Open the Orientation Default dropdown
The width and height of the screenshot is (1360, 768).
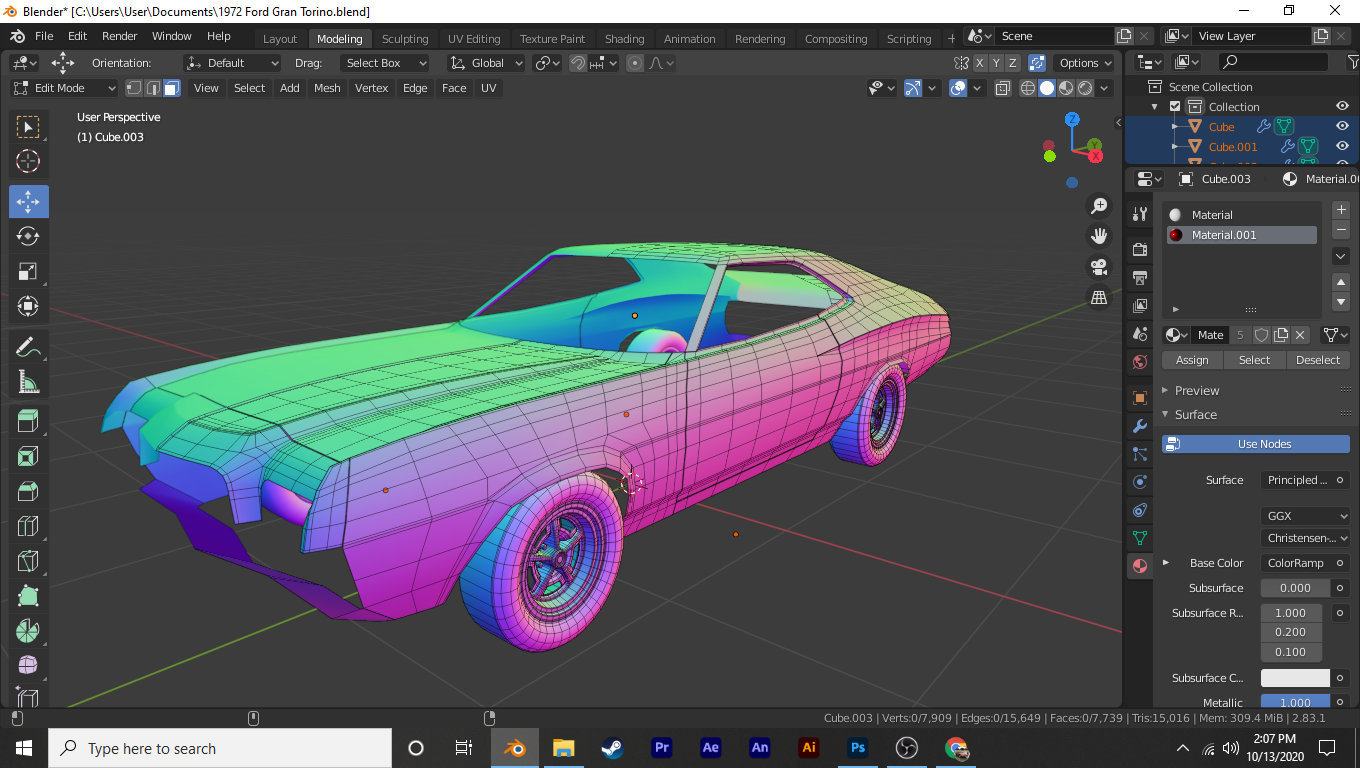coord(232,63)
